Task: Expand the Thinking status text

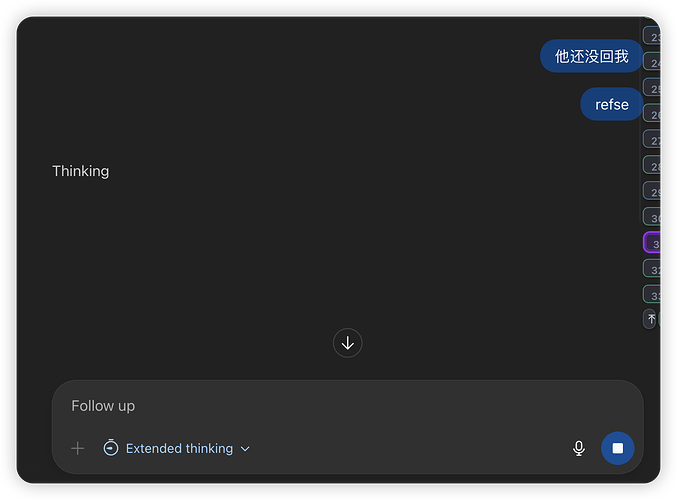Action: point(81,171)
